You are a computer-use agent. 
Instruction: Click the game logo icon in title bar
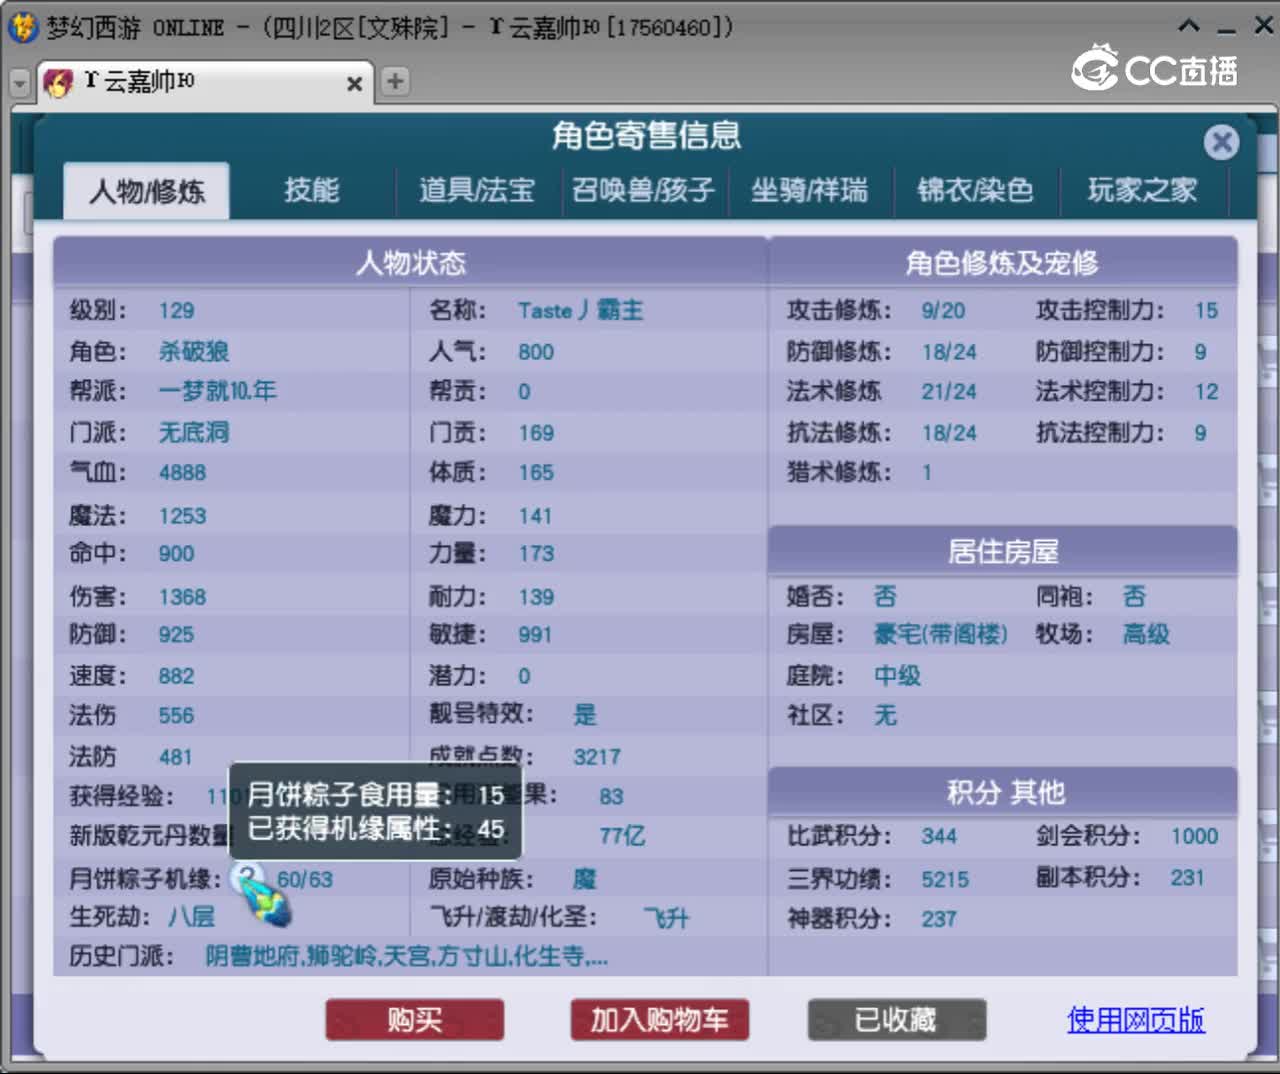point(23,27)
